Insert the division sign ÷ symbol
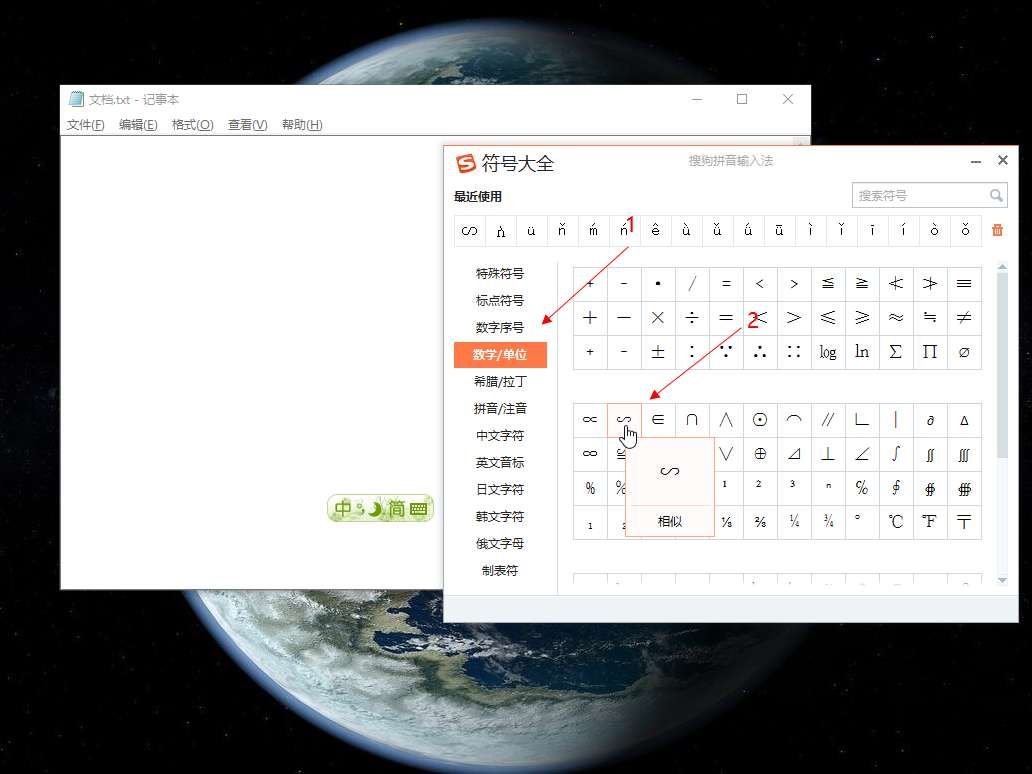 pyautogui.click(x=692, y=318)
